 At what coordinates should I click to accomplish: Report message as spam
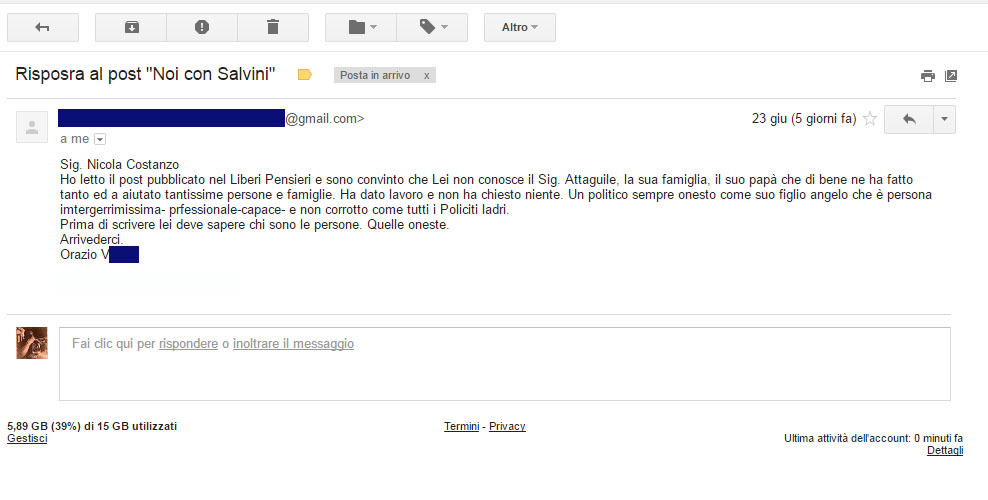tap(202, 28)
